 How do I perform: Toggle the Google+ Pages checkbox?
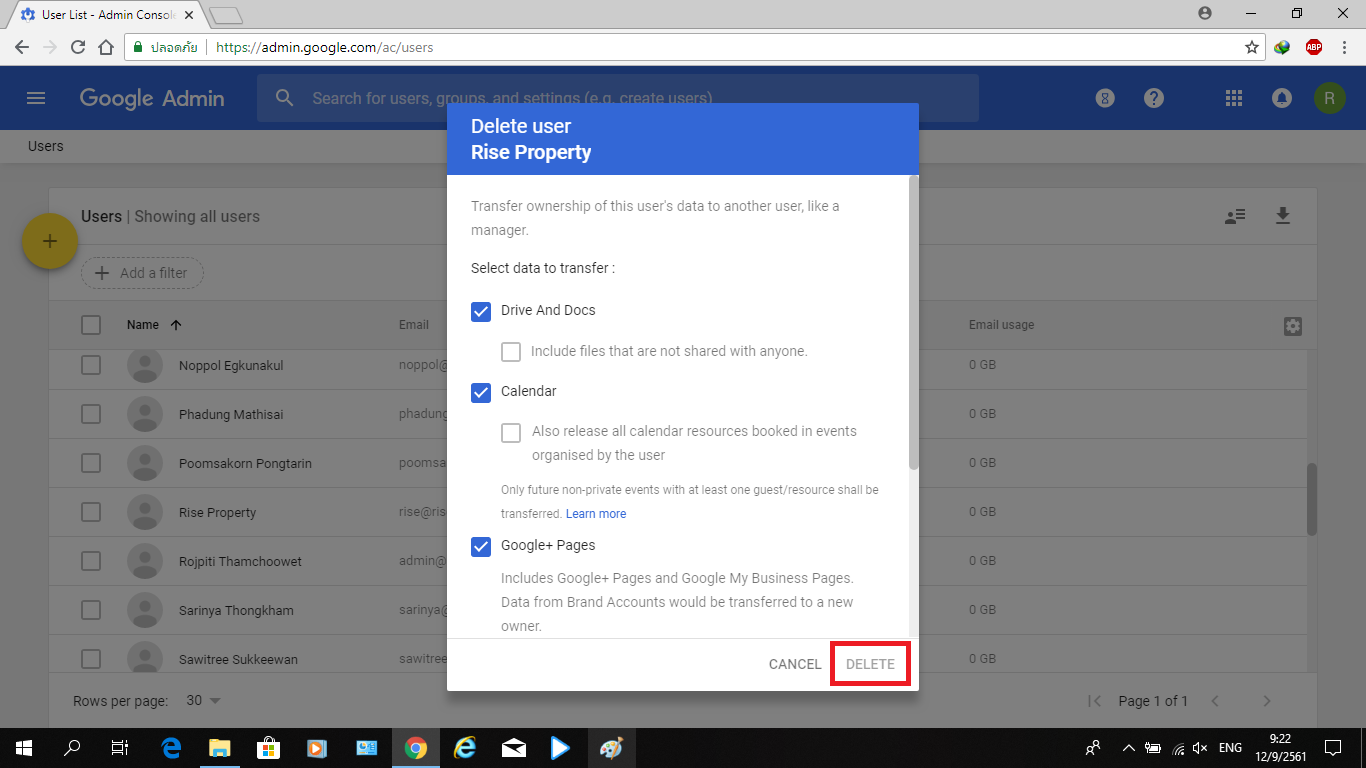click(x=481, y=546)
